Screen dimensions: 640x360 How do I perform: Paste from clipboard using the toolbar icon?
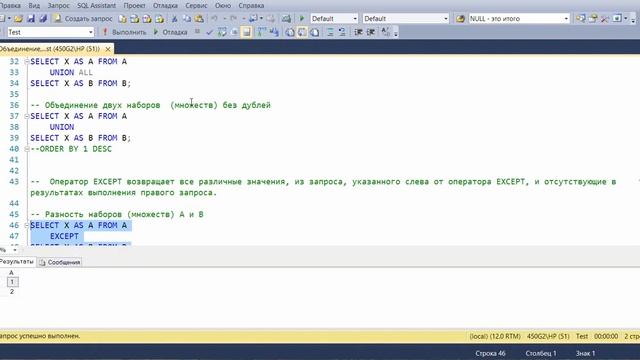coord(199,19)
